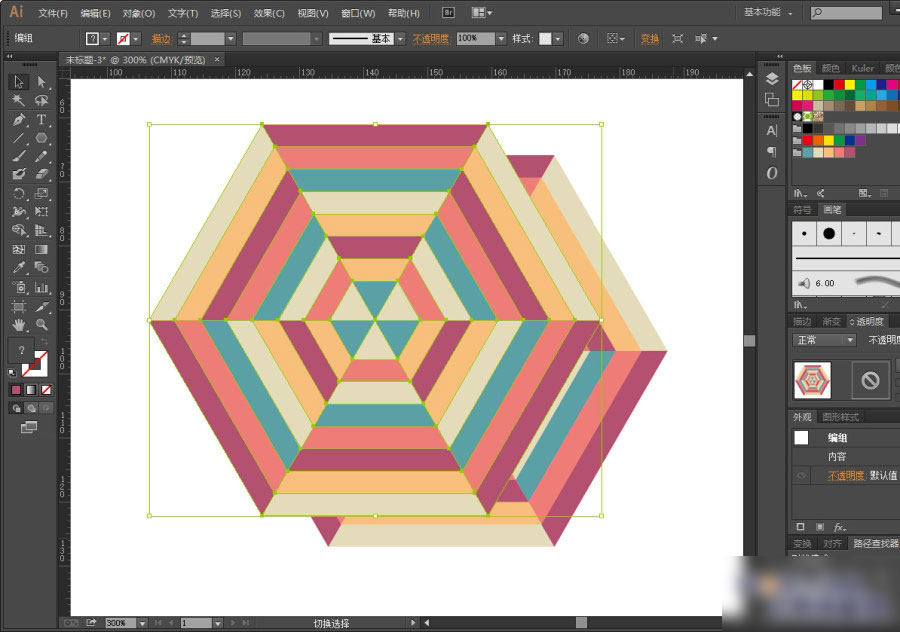Toggle visibility eye of the opacity row

tap(801, 475)
